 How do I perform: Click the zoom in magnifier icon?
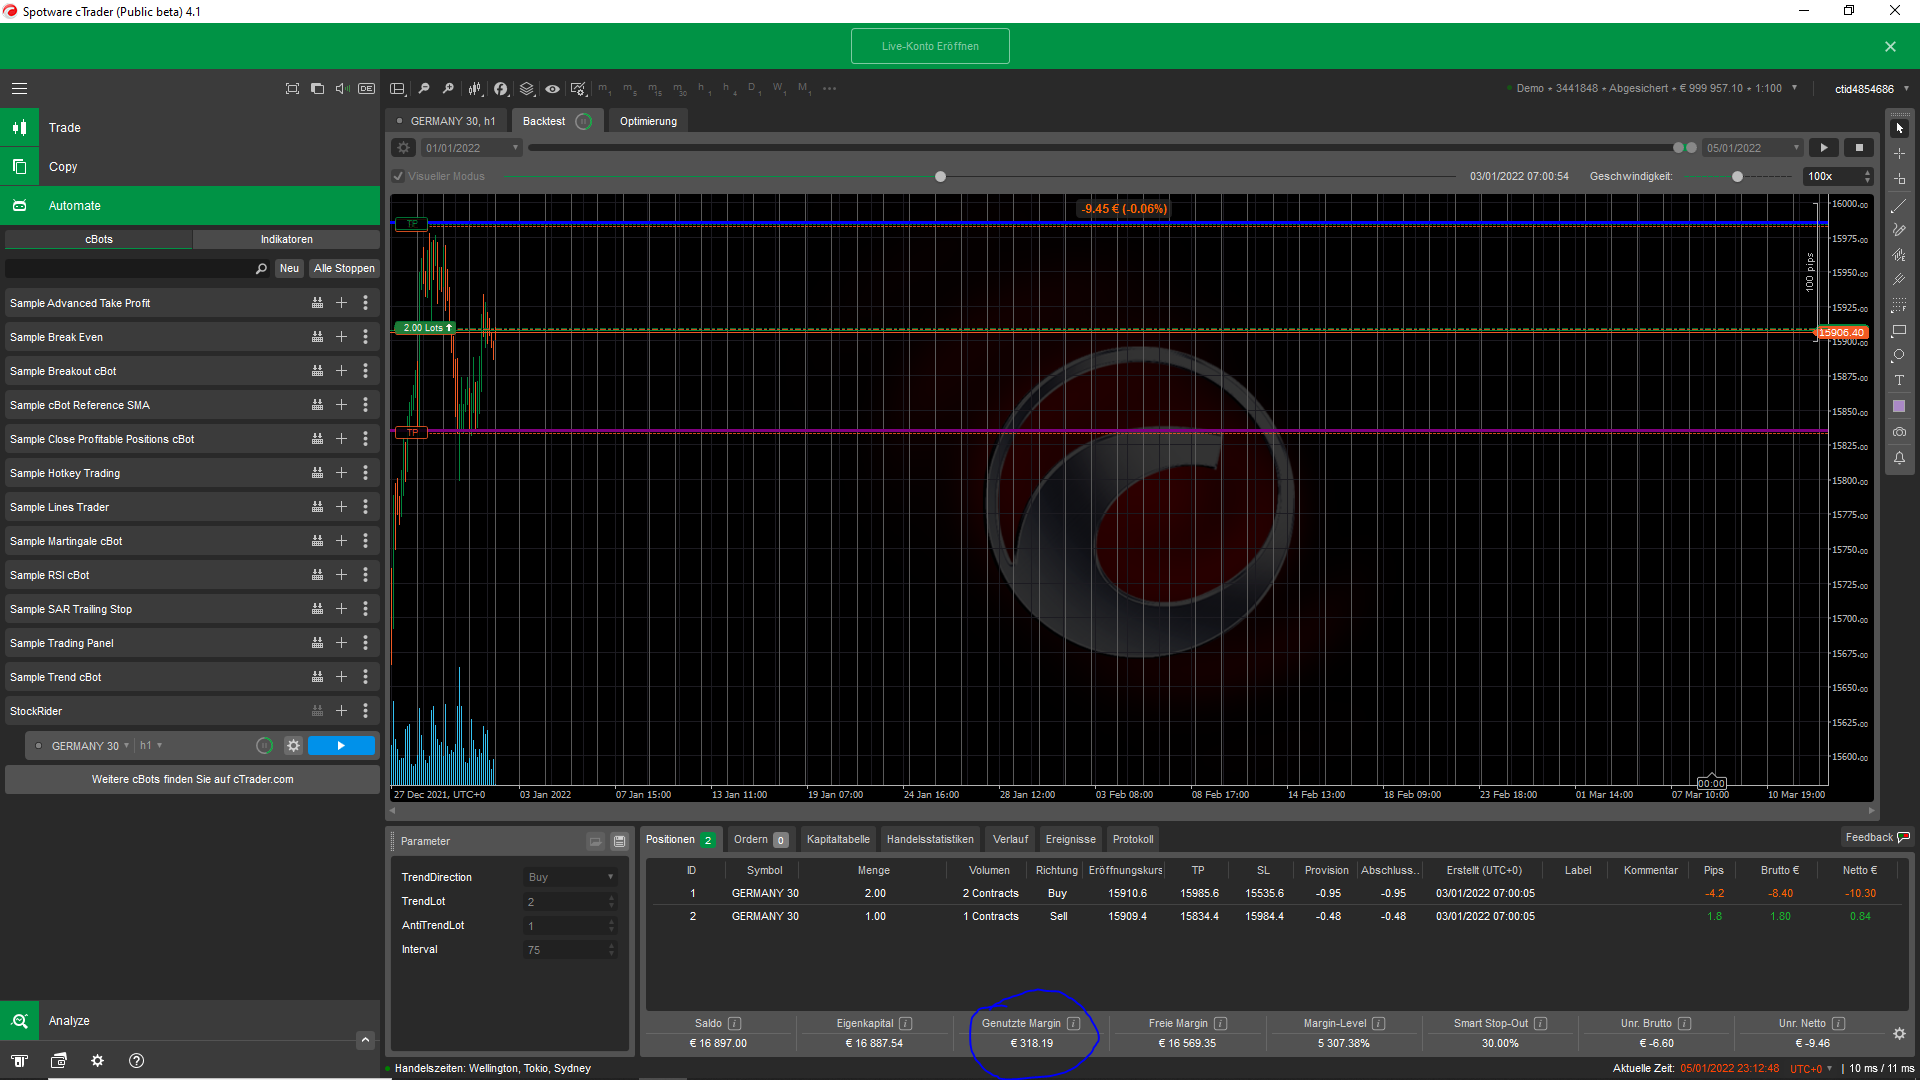pyautogui.click(x=448, y=89)
